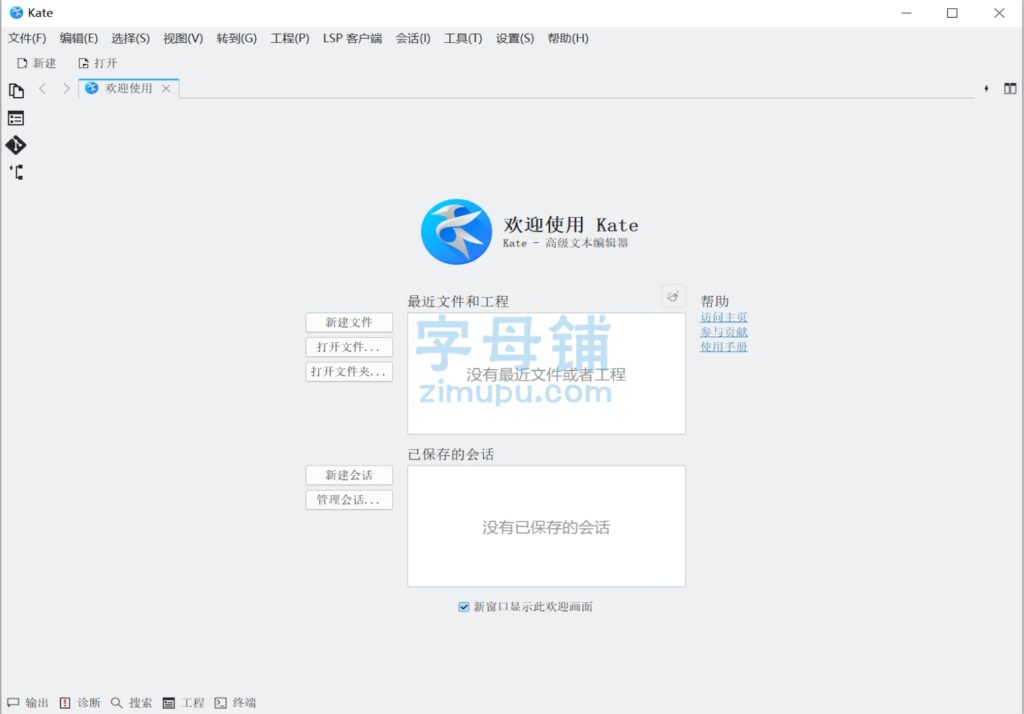The height and width of the screenshot is (714, 1024).
Task: Open the 选择(S) menu
Action: coord(130,38)
